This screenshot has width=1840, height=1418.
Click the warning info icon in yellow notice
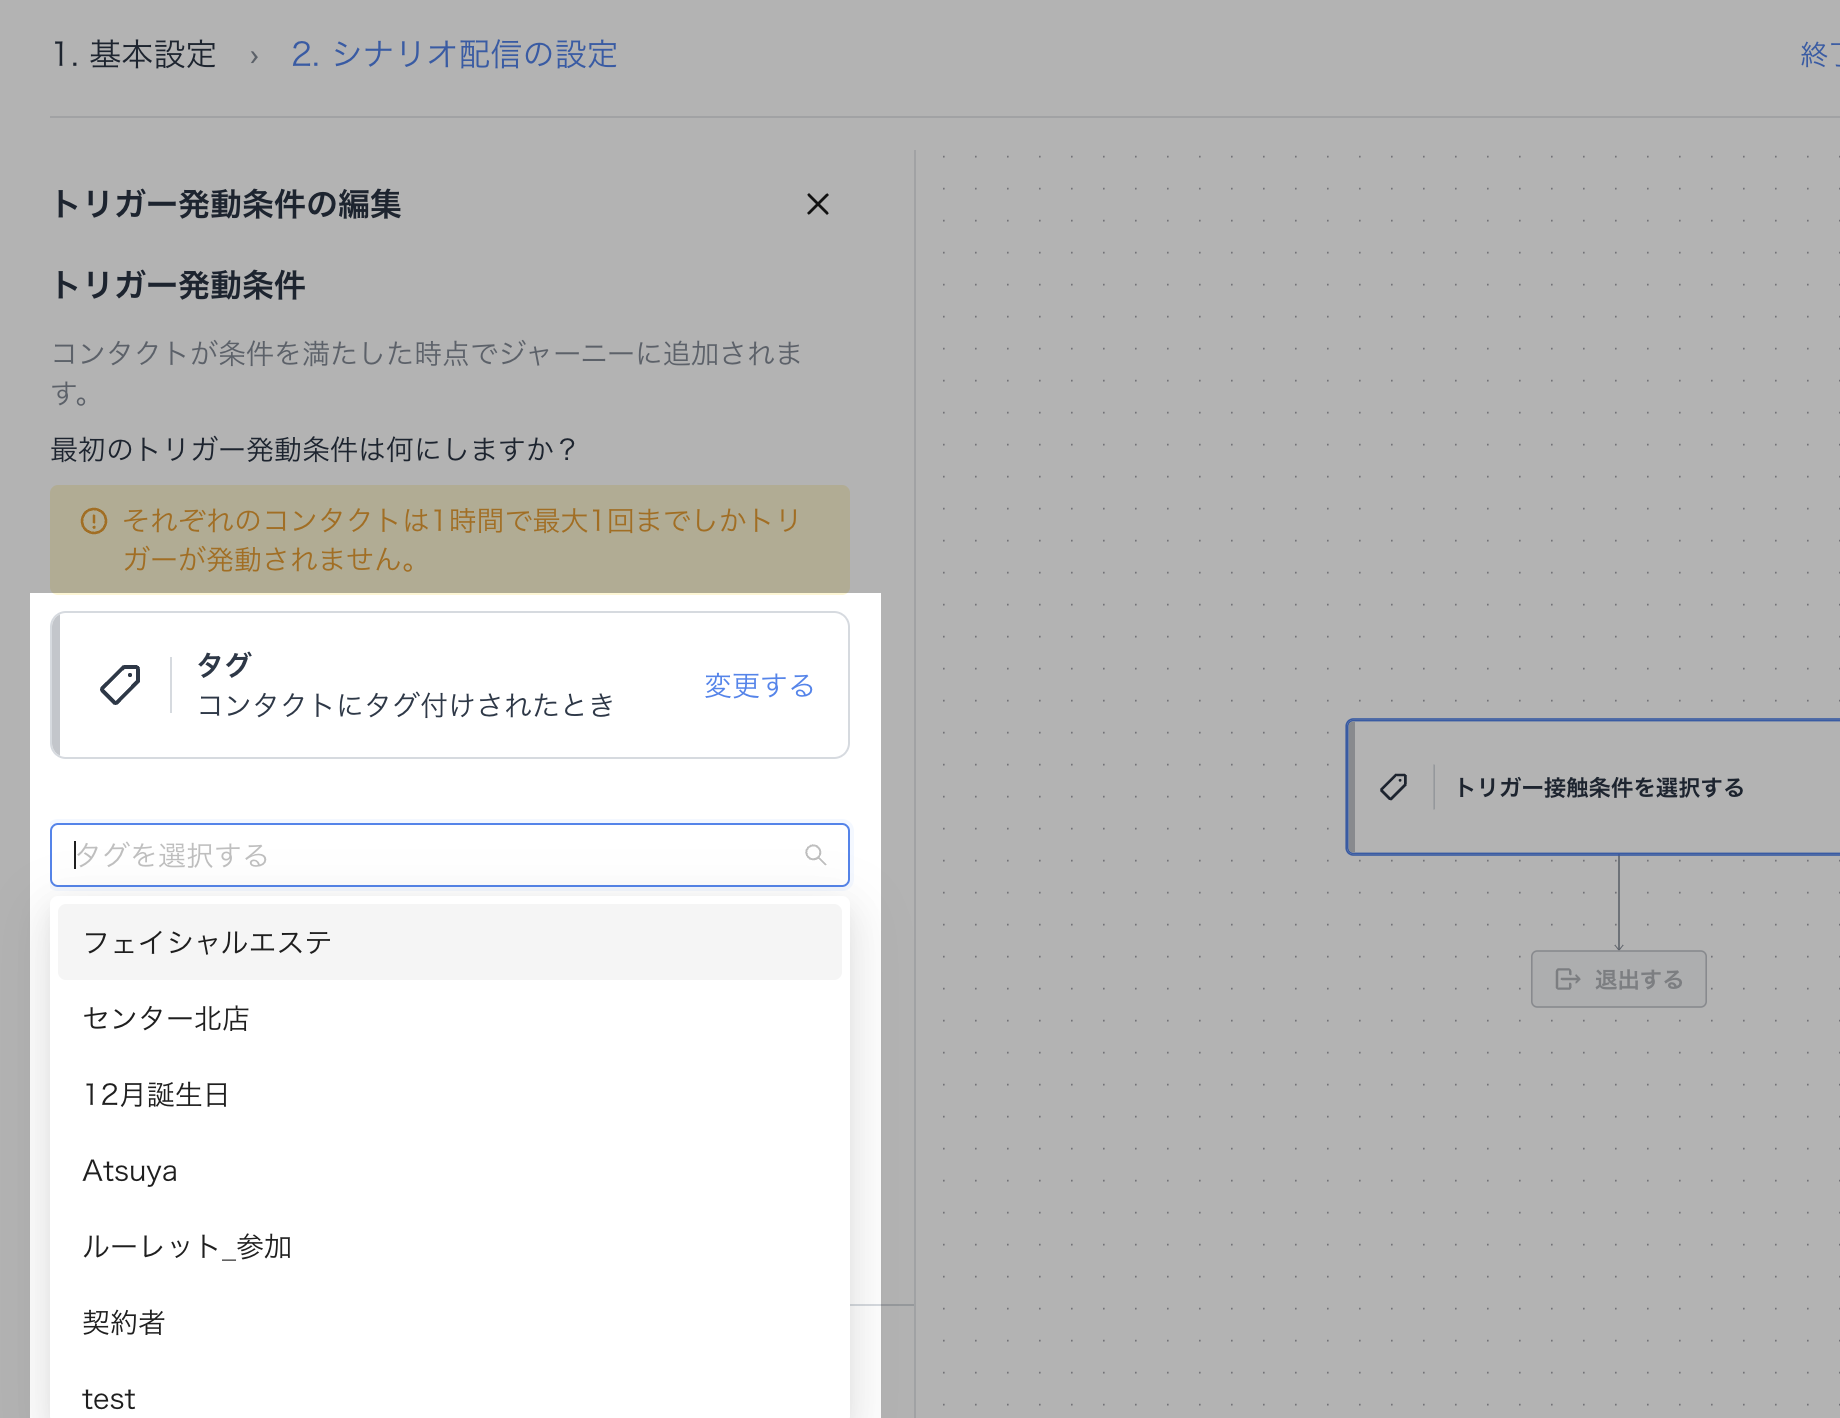point(94,521)
